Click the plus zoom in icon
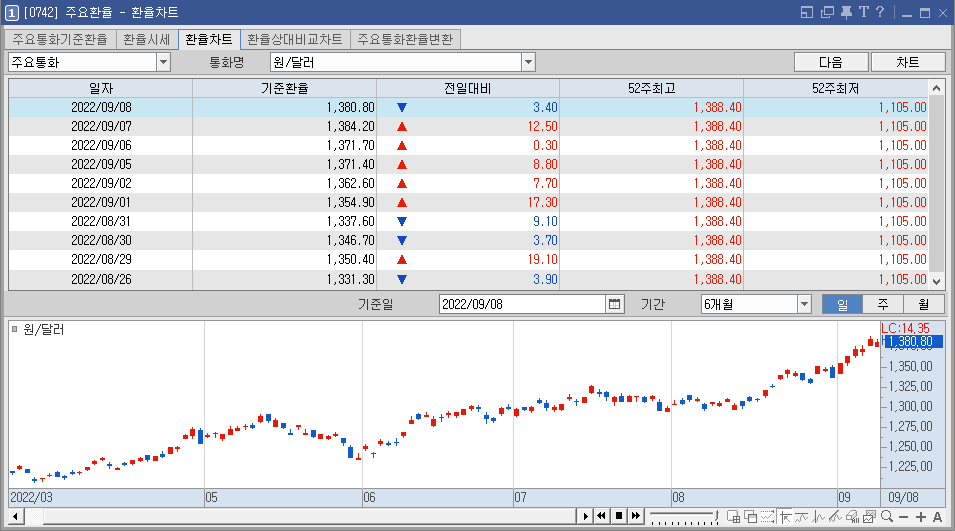Image resolution: width=955 pixels, height=531 pixels. tap(920, 517)
